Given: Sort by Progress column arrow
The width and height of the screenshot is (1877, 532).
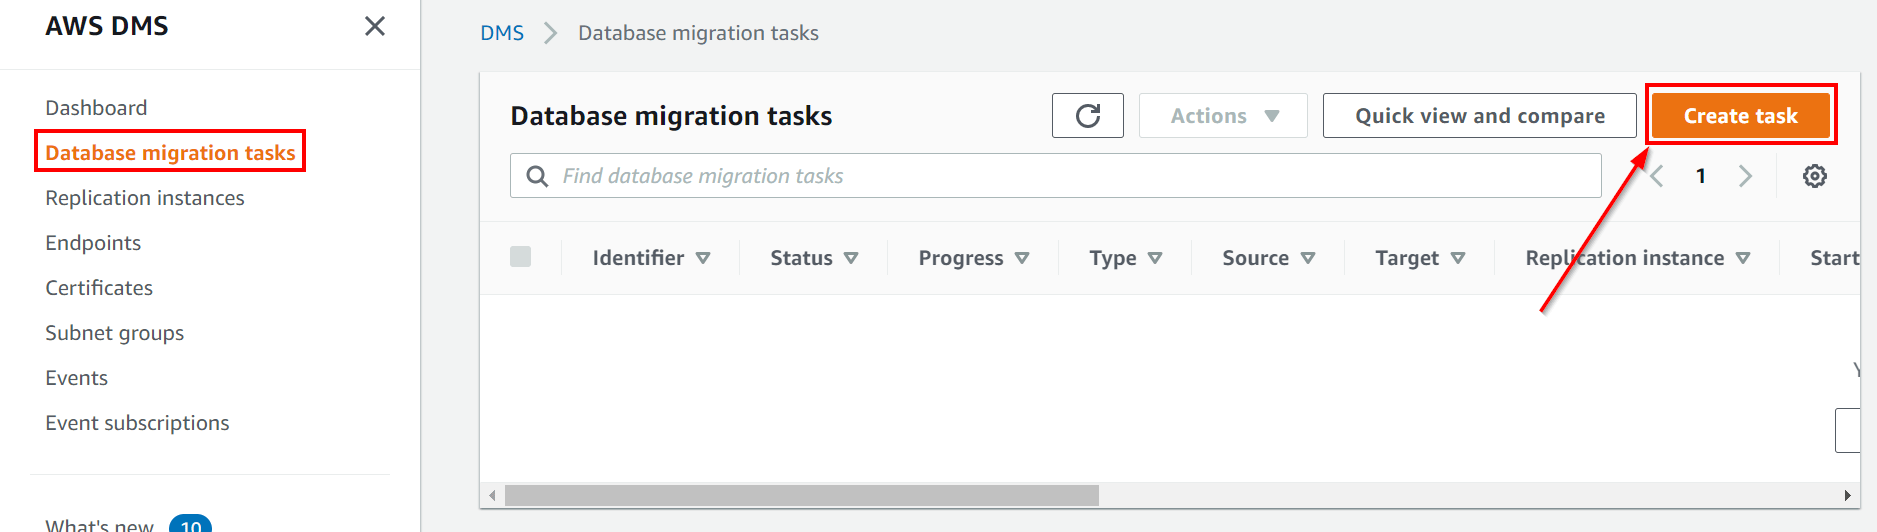Looking at the screenshot, I should [1022, 258].
